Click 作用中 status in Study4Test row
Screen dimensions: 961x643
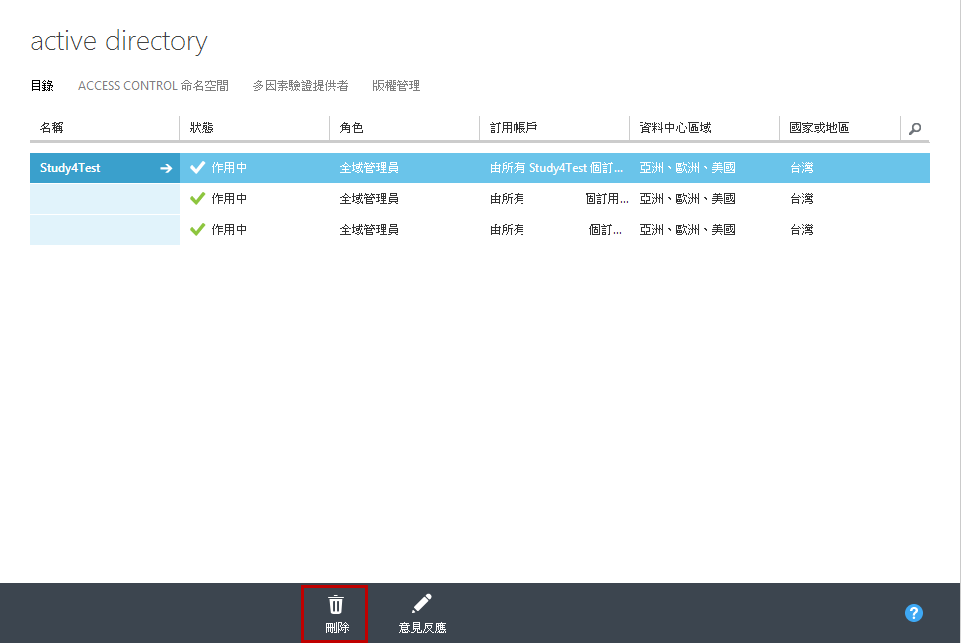(x=229, y=168)
